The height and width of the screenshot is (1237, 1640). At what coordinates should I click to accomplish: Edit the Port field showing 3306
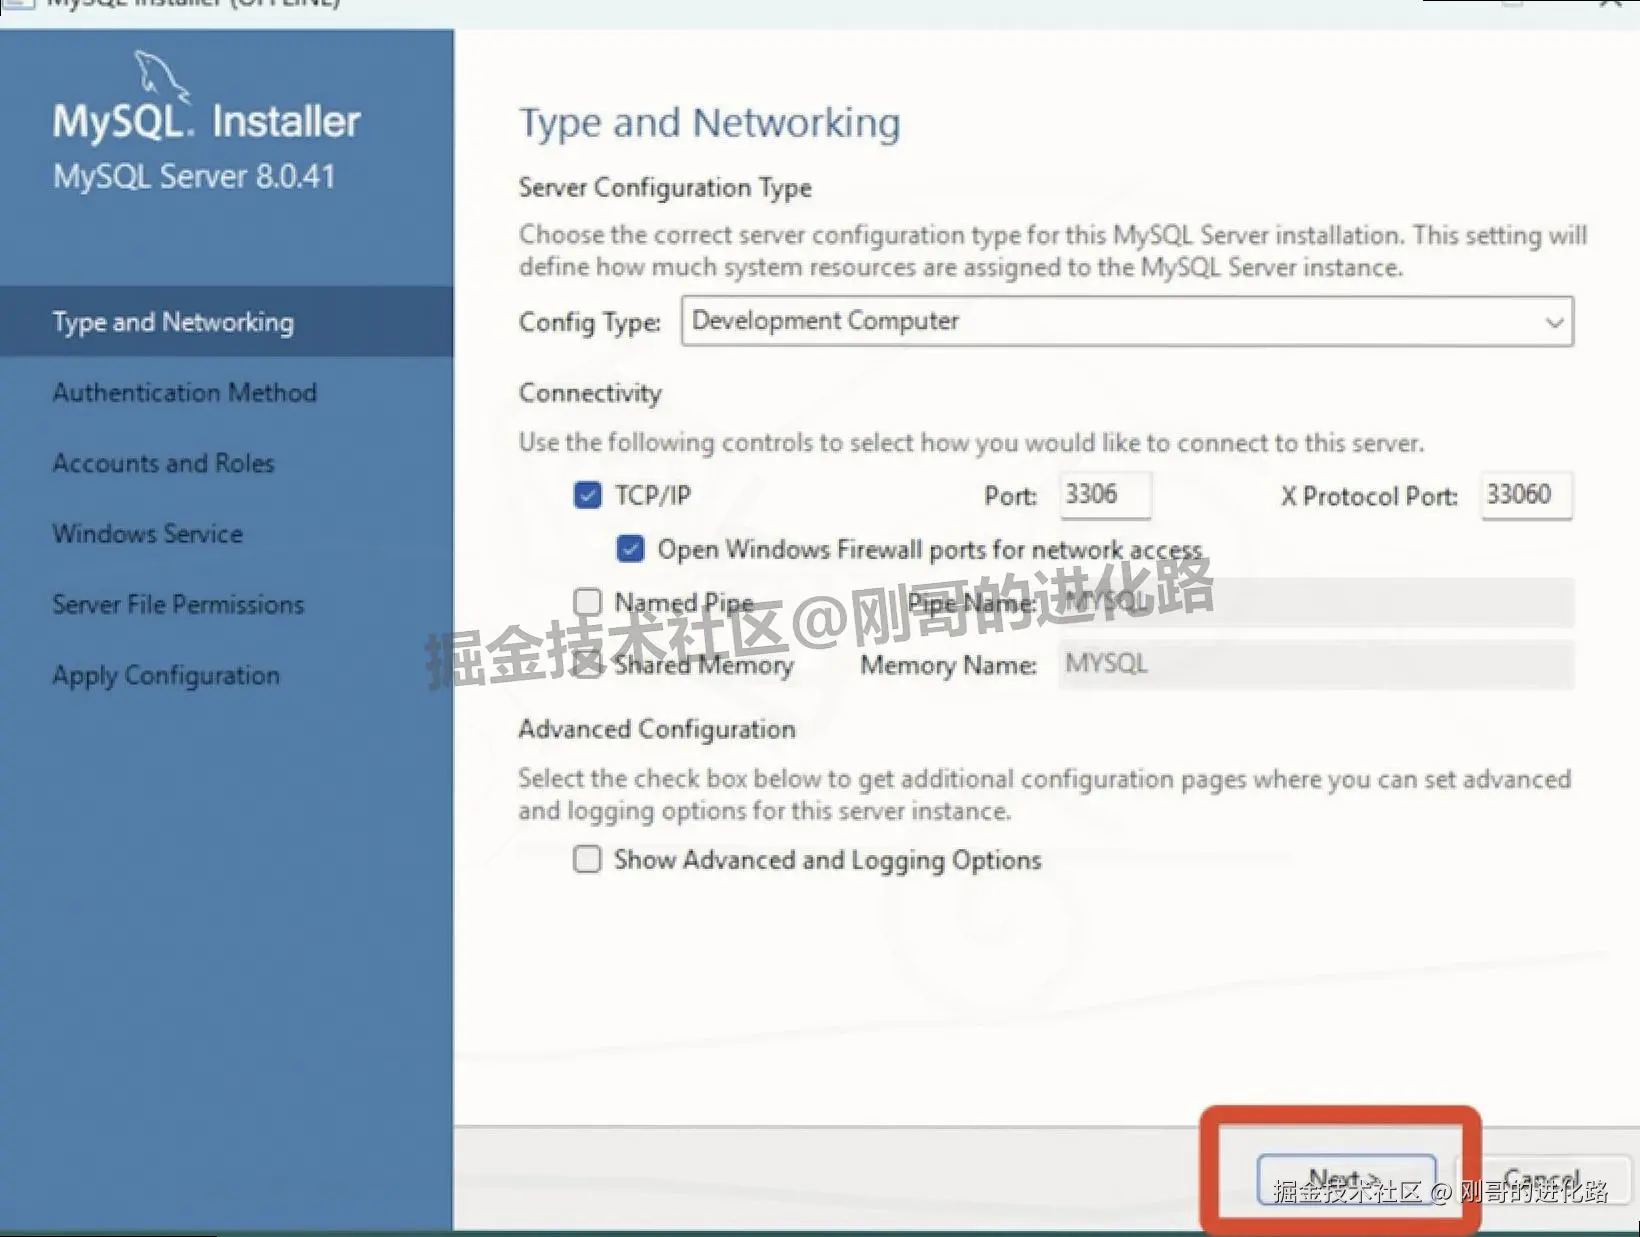[1105, 494]
